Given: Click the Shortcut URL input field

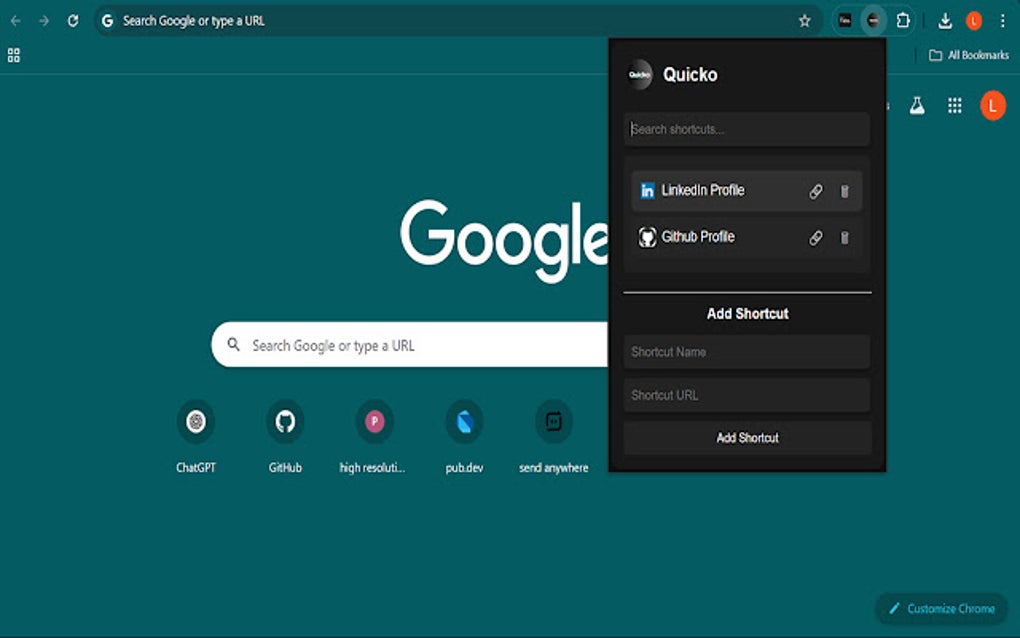Looking at the screenshot, I should tap(746, 394).
